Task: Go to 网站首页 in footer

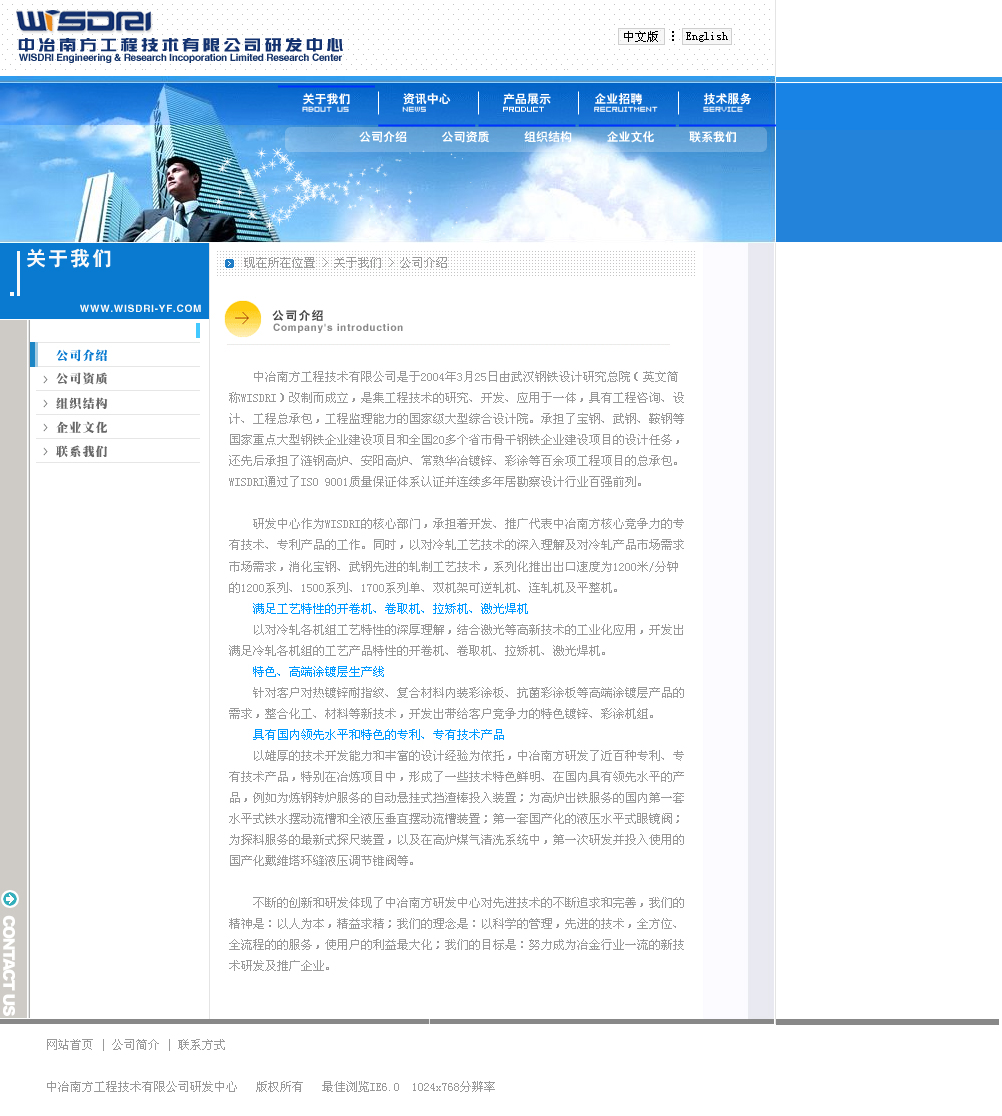Action: coord(70,1045)
